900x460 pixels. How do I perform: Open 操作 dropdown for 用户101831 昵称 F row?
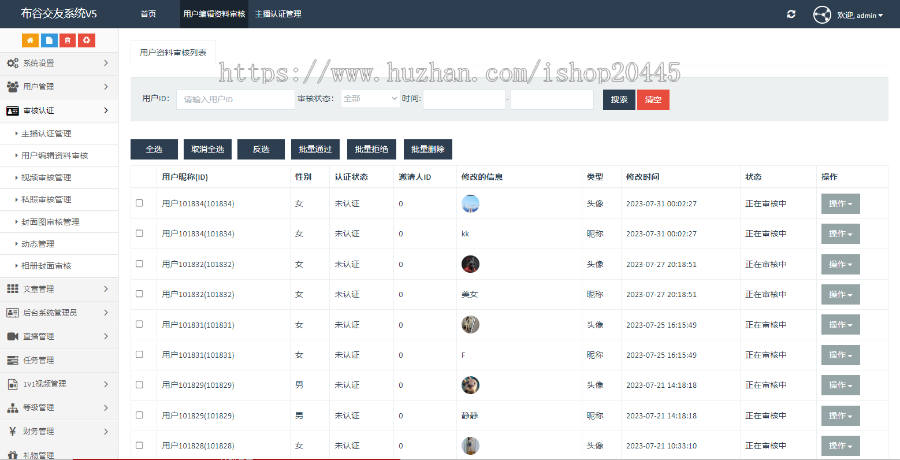click(x=840, y=355)
